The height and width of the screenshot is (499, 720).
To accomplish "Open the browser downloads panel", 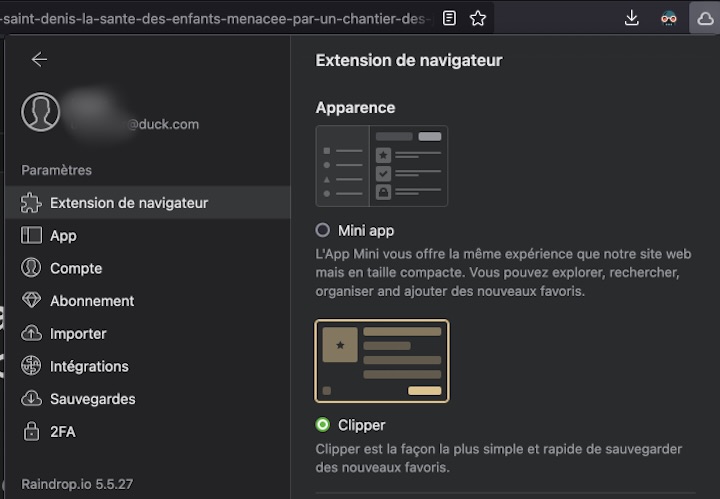I will click(632, 18).
